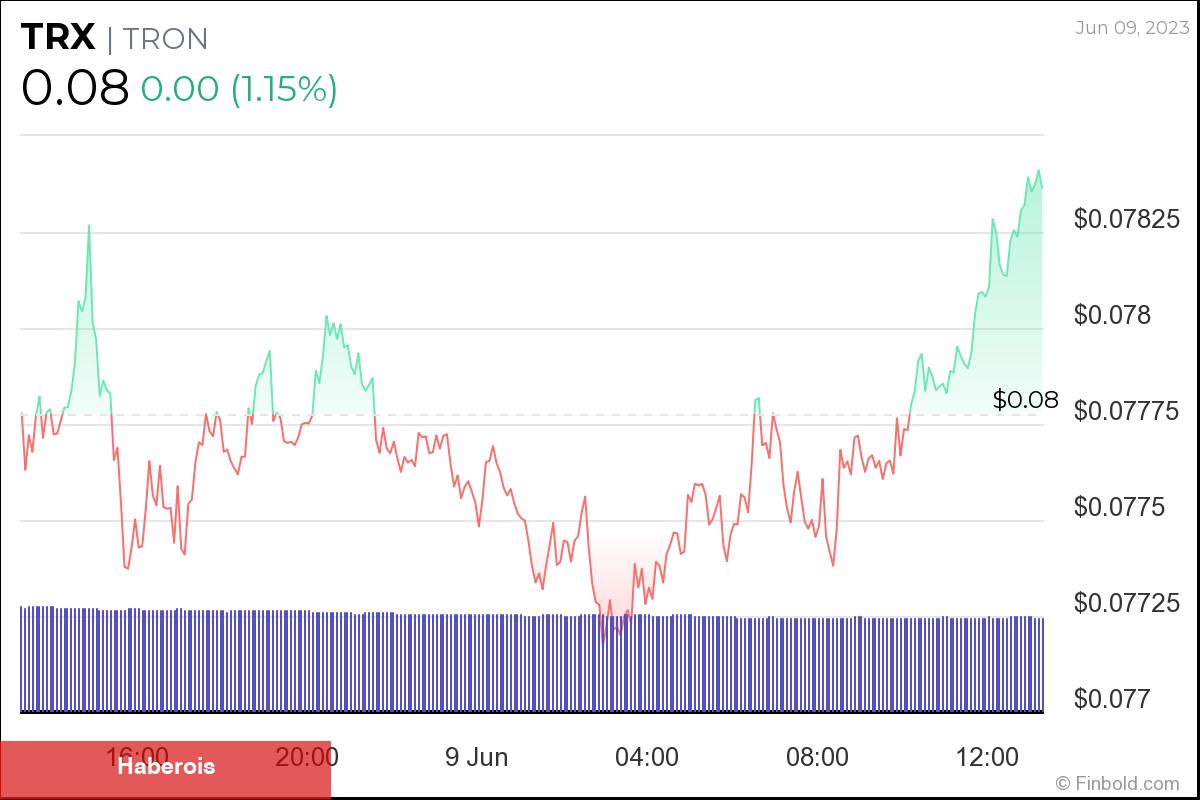This screenshot has height=800, width=1200.
Task: Click the TRON coin name
Action: click(164, 39)
